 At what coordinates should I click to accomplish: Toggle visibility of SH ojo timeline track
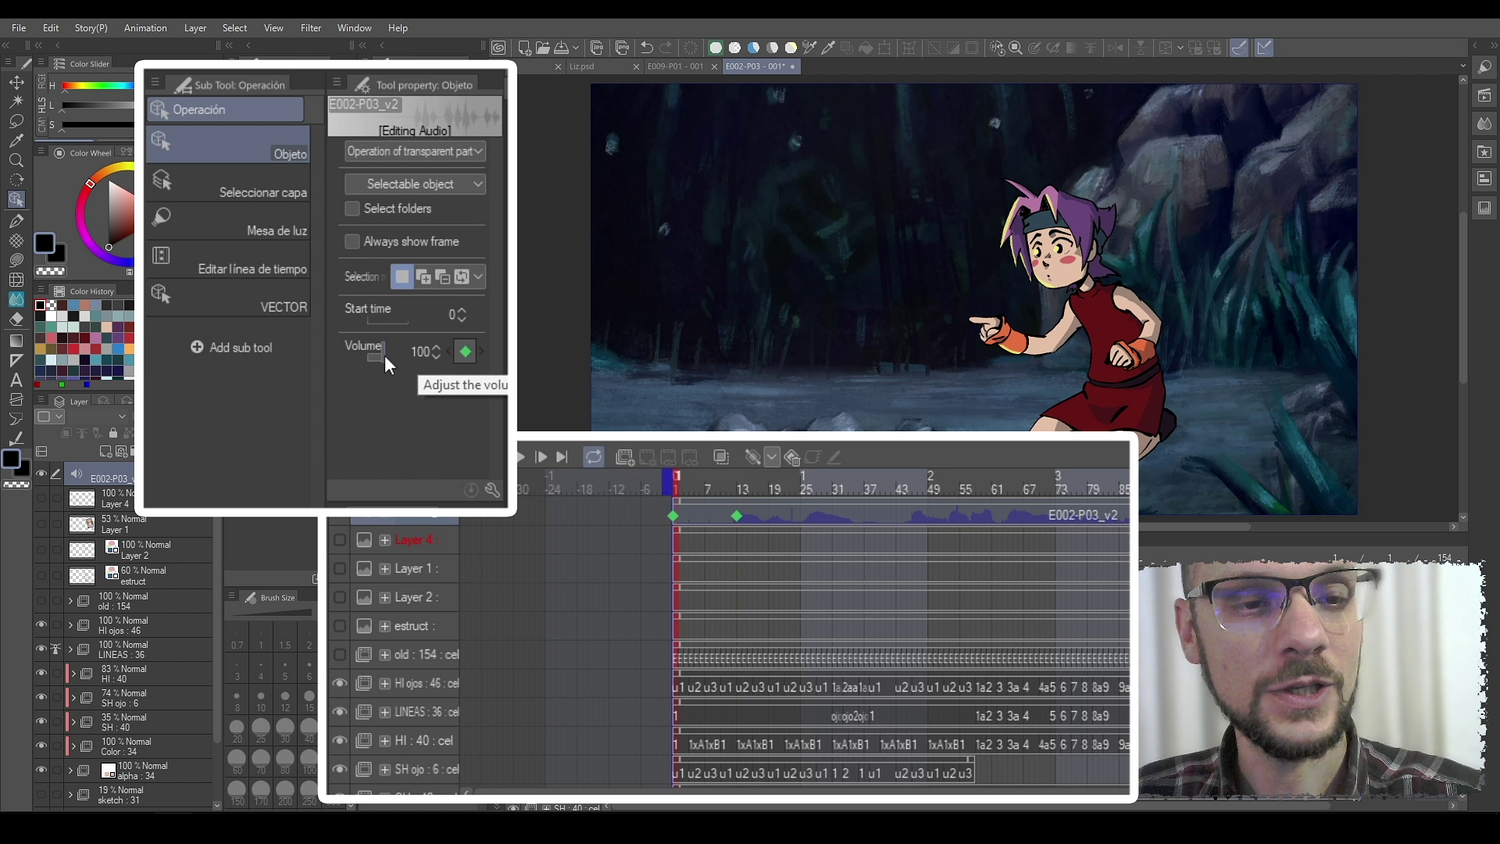click(x=340, y=770)
